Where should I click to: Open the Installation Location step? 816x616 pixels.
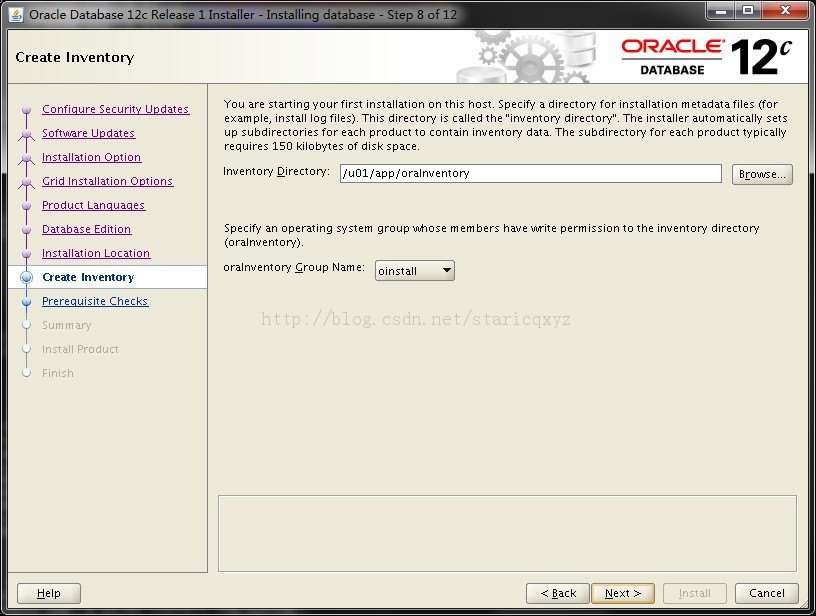96,253
